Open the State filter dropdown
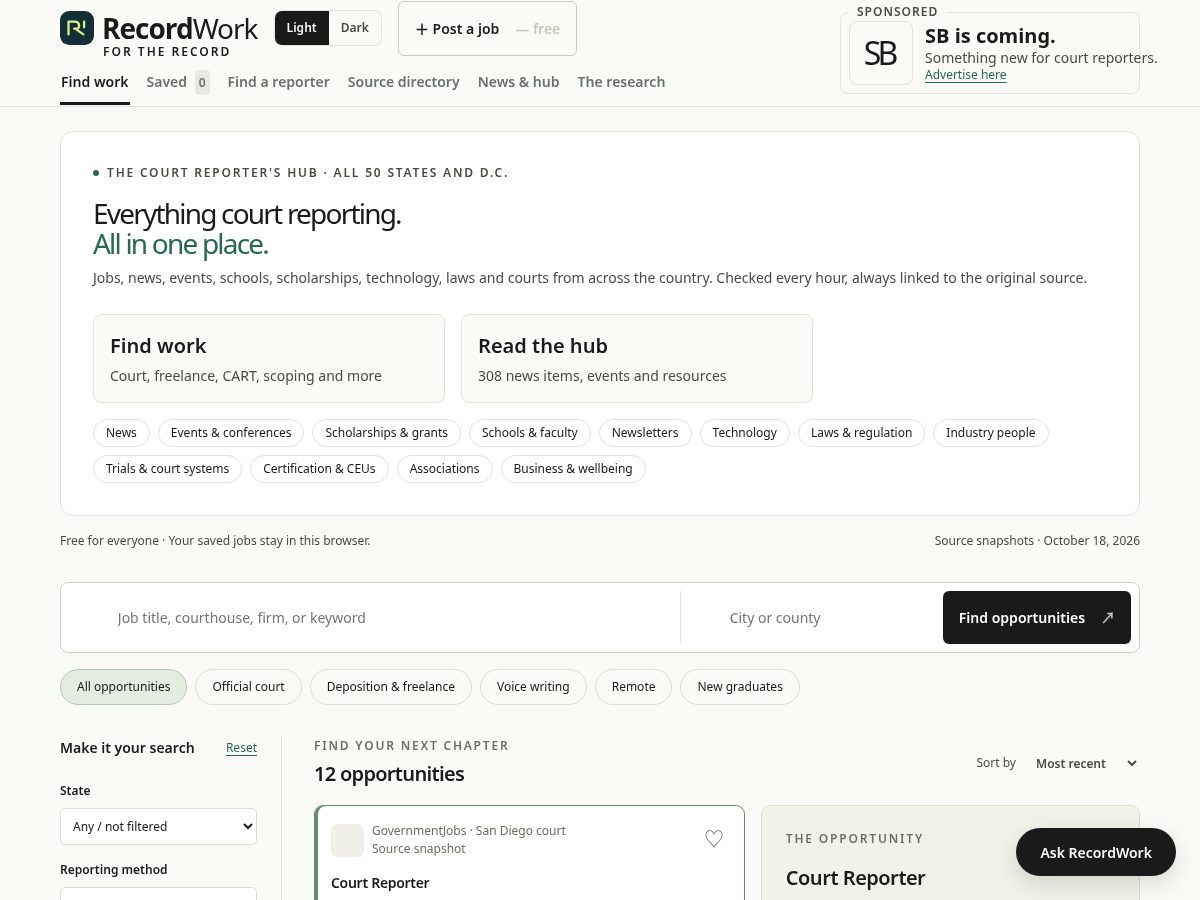Viewport: 1200px width, 900px height. tap(158, 827)
